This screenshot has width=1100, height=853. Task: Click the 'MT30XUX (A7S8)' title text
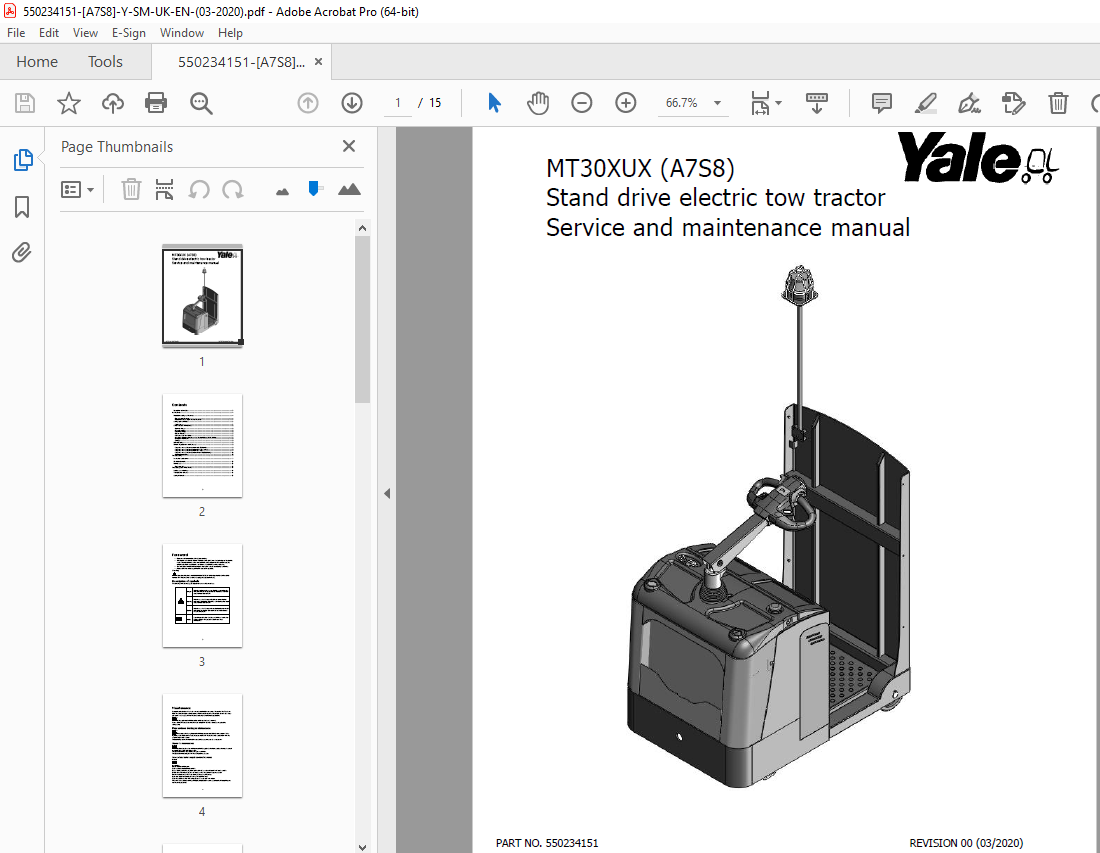pyautogui.click(x=640, y=168)
